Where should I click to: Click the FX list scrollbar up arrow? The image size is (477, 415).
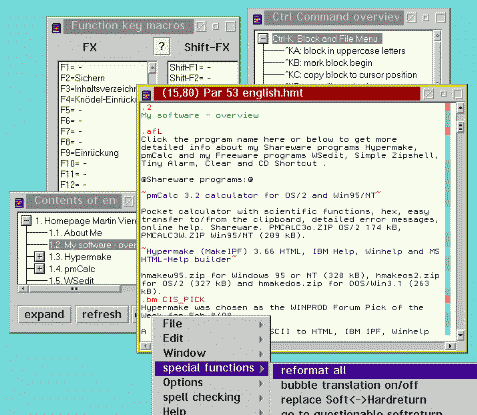point(152,68)
